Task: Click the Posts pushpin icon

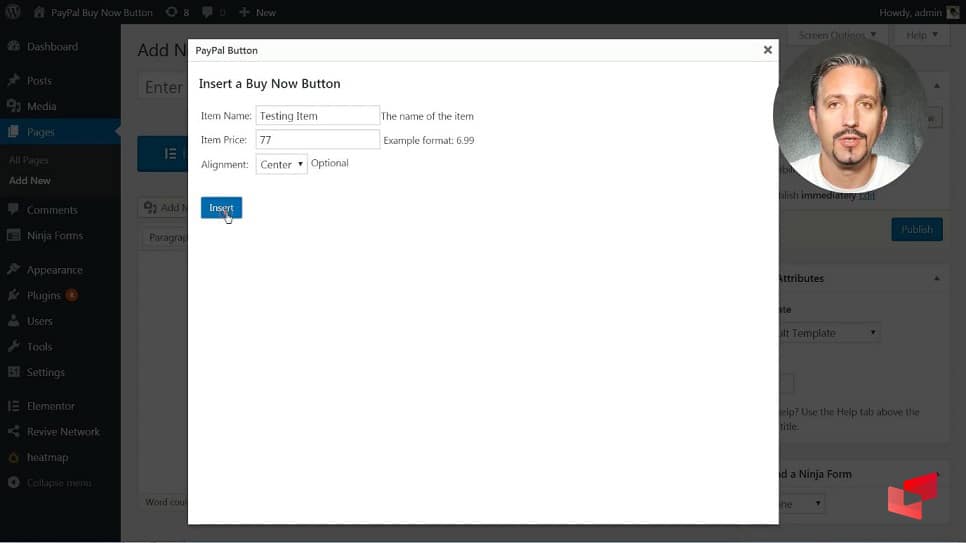Action: pyautogui.click(x=14, y=81)
